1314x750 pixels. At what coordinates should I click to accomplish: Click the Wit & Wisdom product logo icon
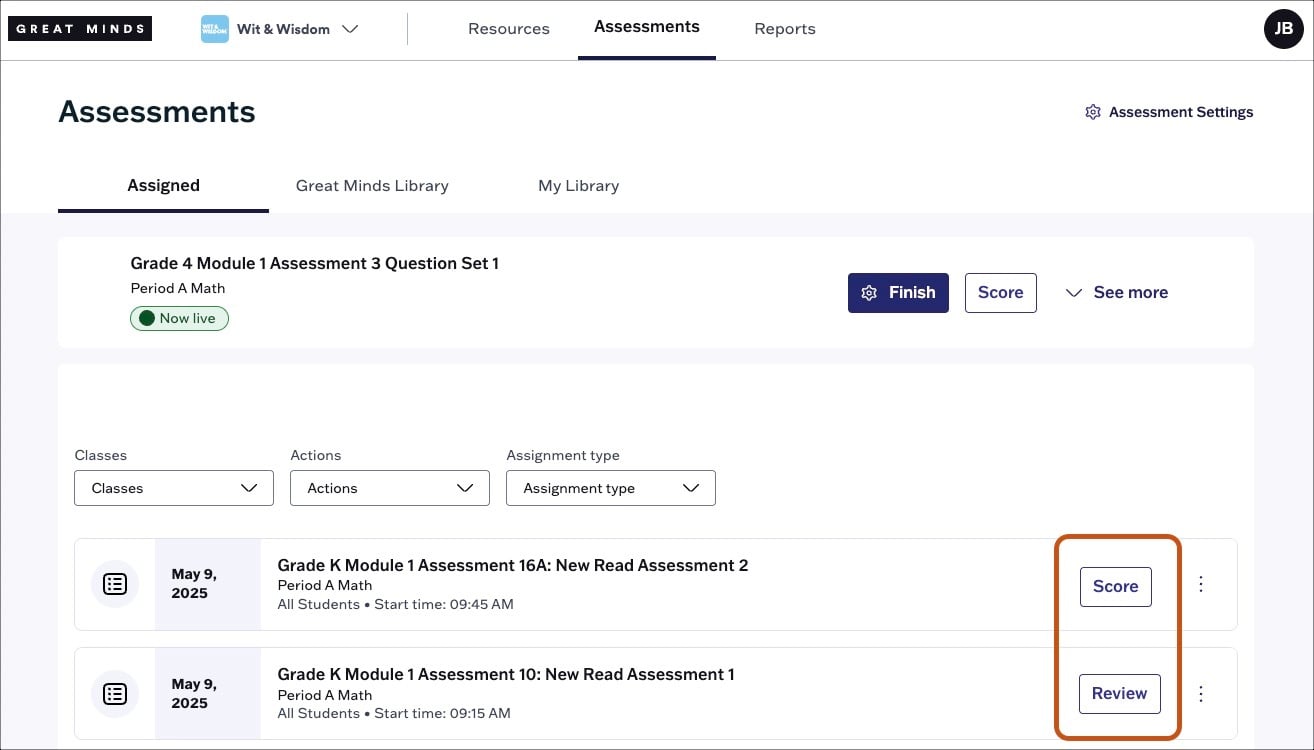click(213, 28)
